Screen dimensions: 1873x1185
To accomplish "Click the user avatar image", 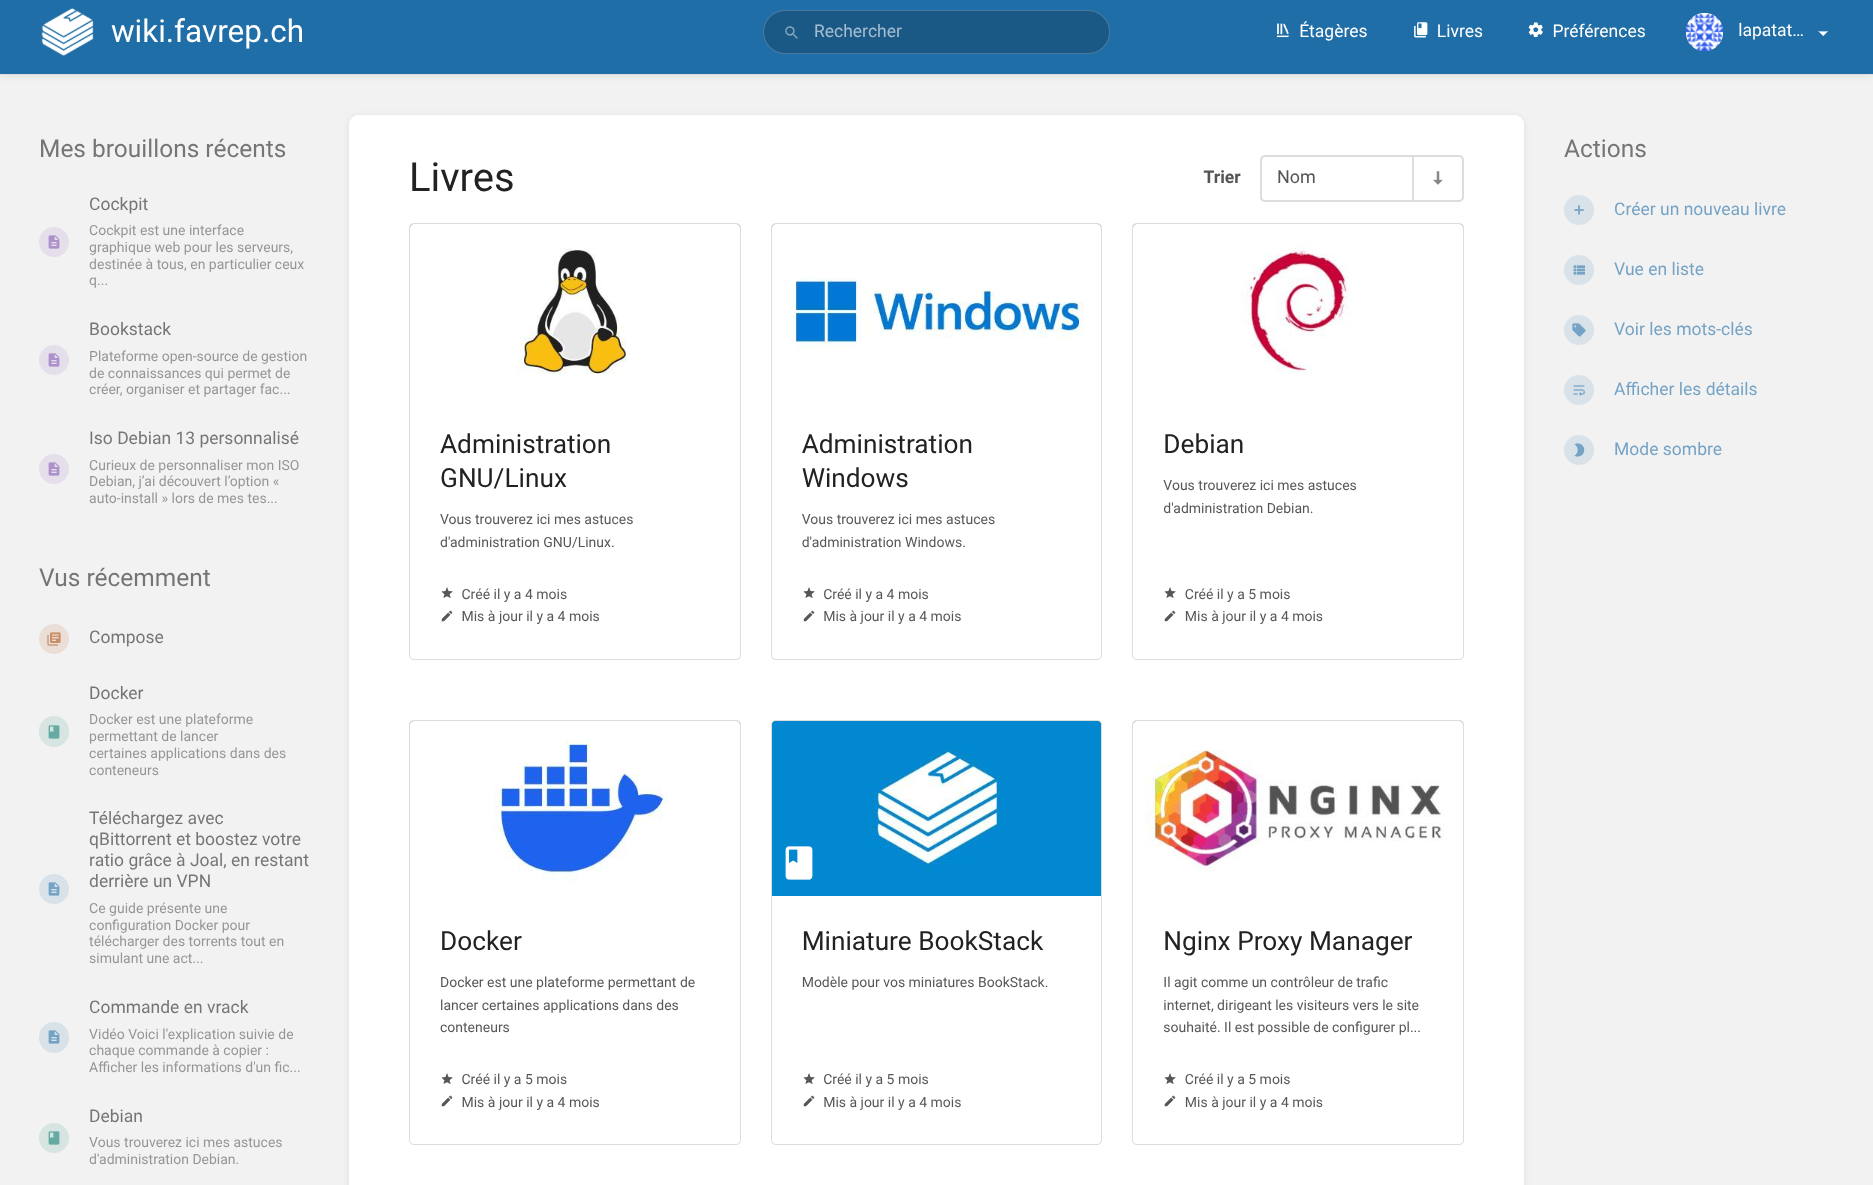I will (x=1704, y=32).
